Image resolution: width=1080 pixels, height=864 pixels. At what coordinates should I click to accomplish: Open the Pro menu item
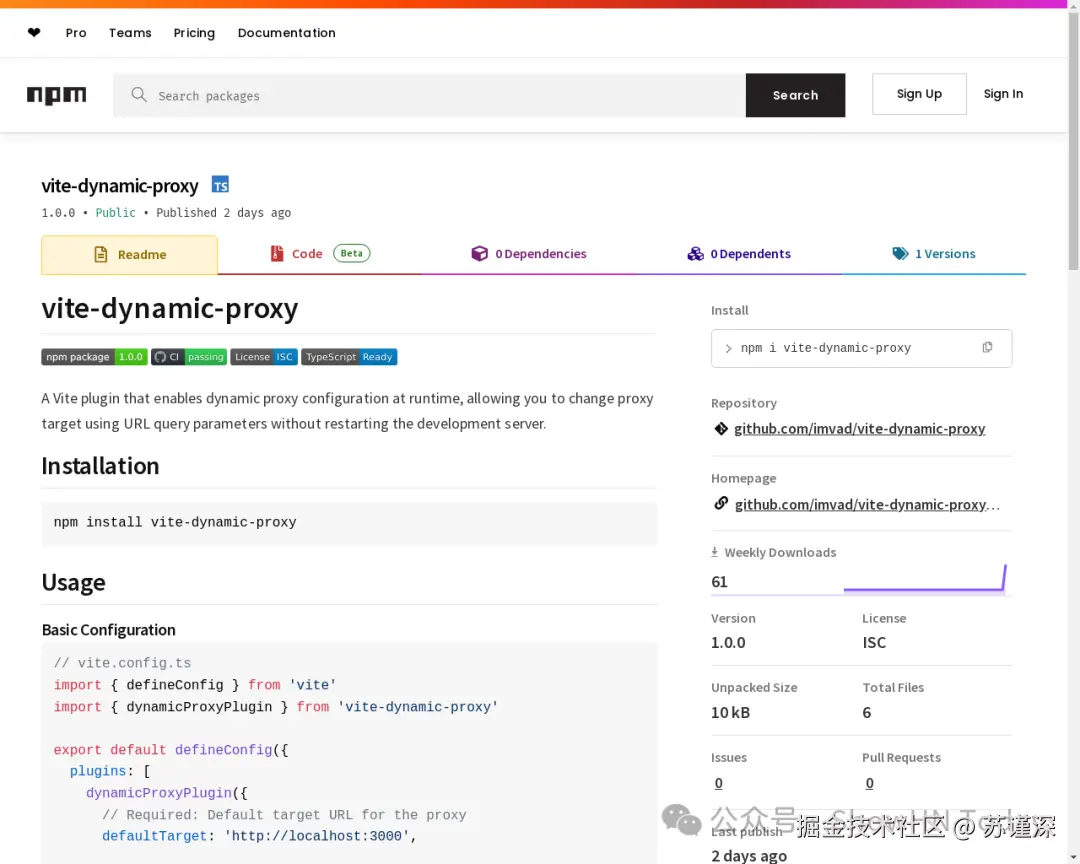coord(76,32)
